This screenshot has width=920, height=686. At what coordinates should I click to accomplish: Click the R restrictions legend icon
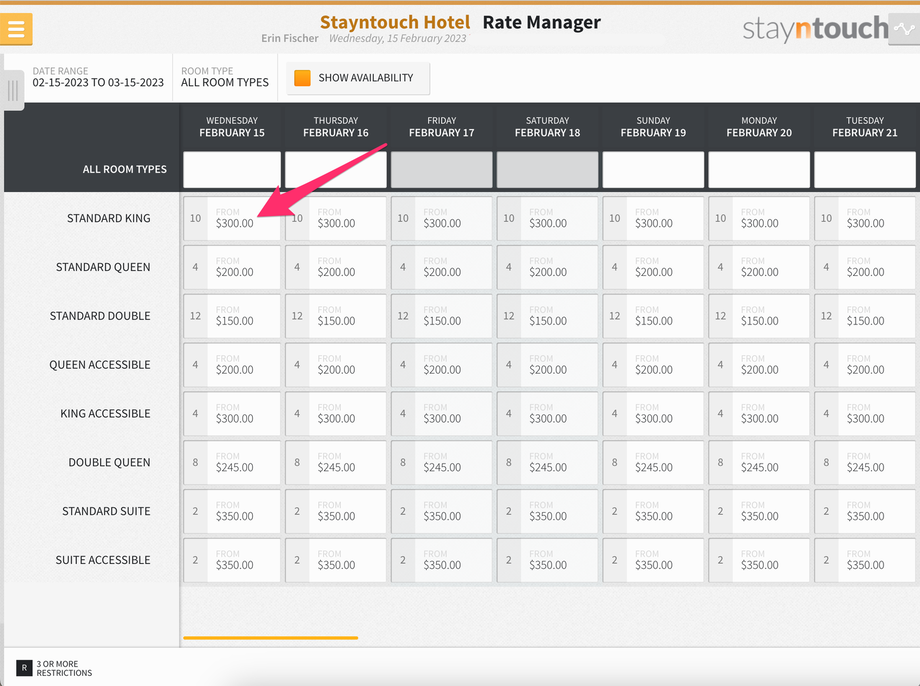click(x=24, y=668)
